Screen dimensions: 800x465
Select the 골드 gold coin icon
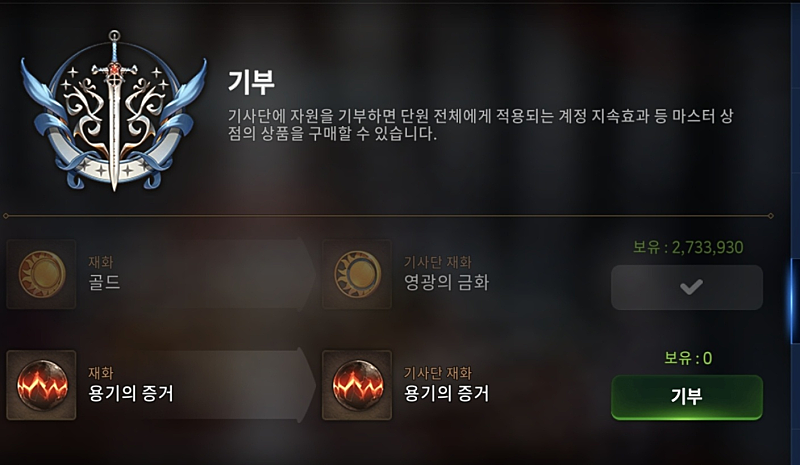(41, 274)
